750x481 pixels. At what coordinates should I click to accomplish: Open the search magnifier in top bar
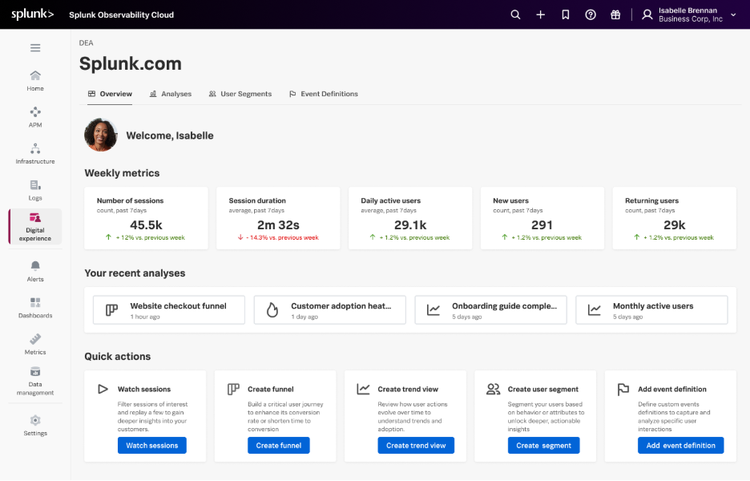pos(515,15)
